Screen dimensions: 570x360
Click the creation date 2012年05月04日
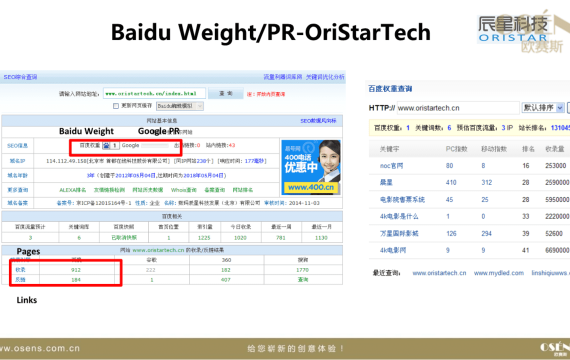[136, 175]
